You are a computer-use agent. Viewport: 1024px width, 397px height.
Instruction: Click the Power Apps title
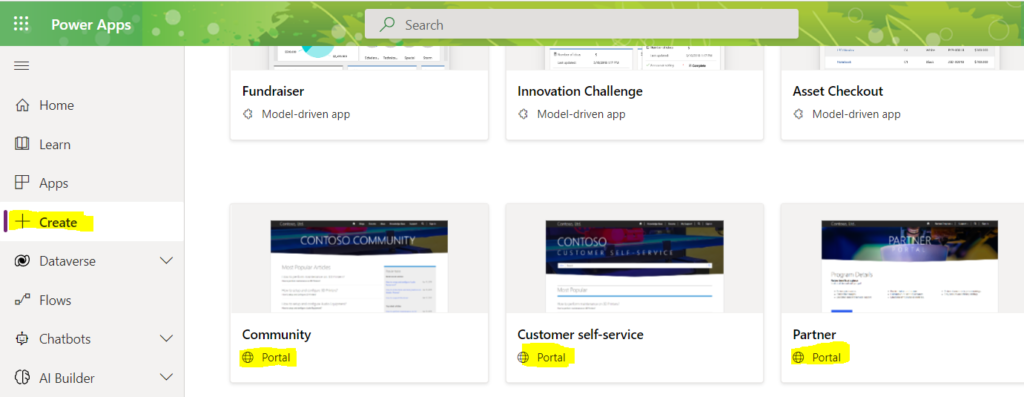click(x=91, y=25)
